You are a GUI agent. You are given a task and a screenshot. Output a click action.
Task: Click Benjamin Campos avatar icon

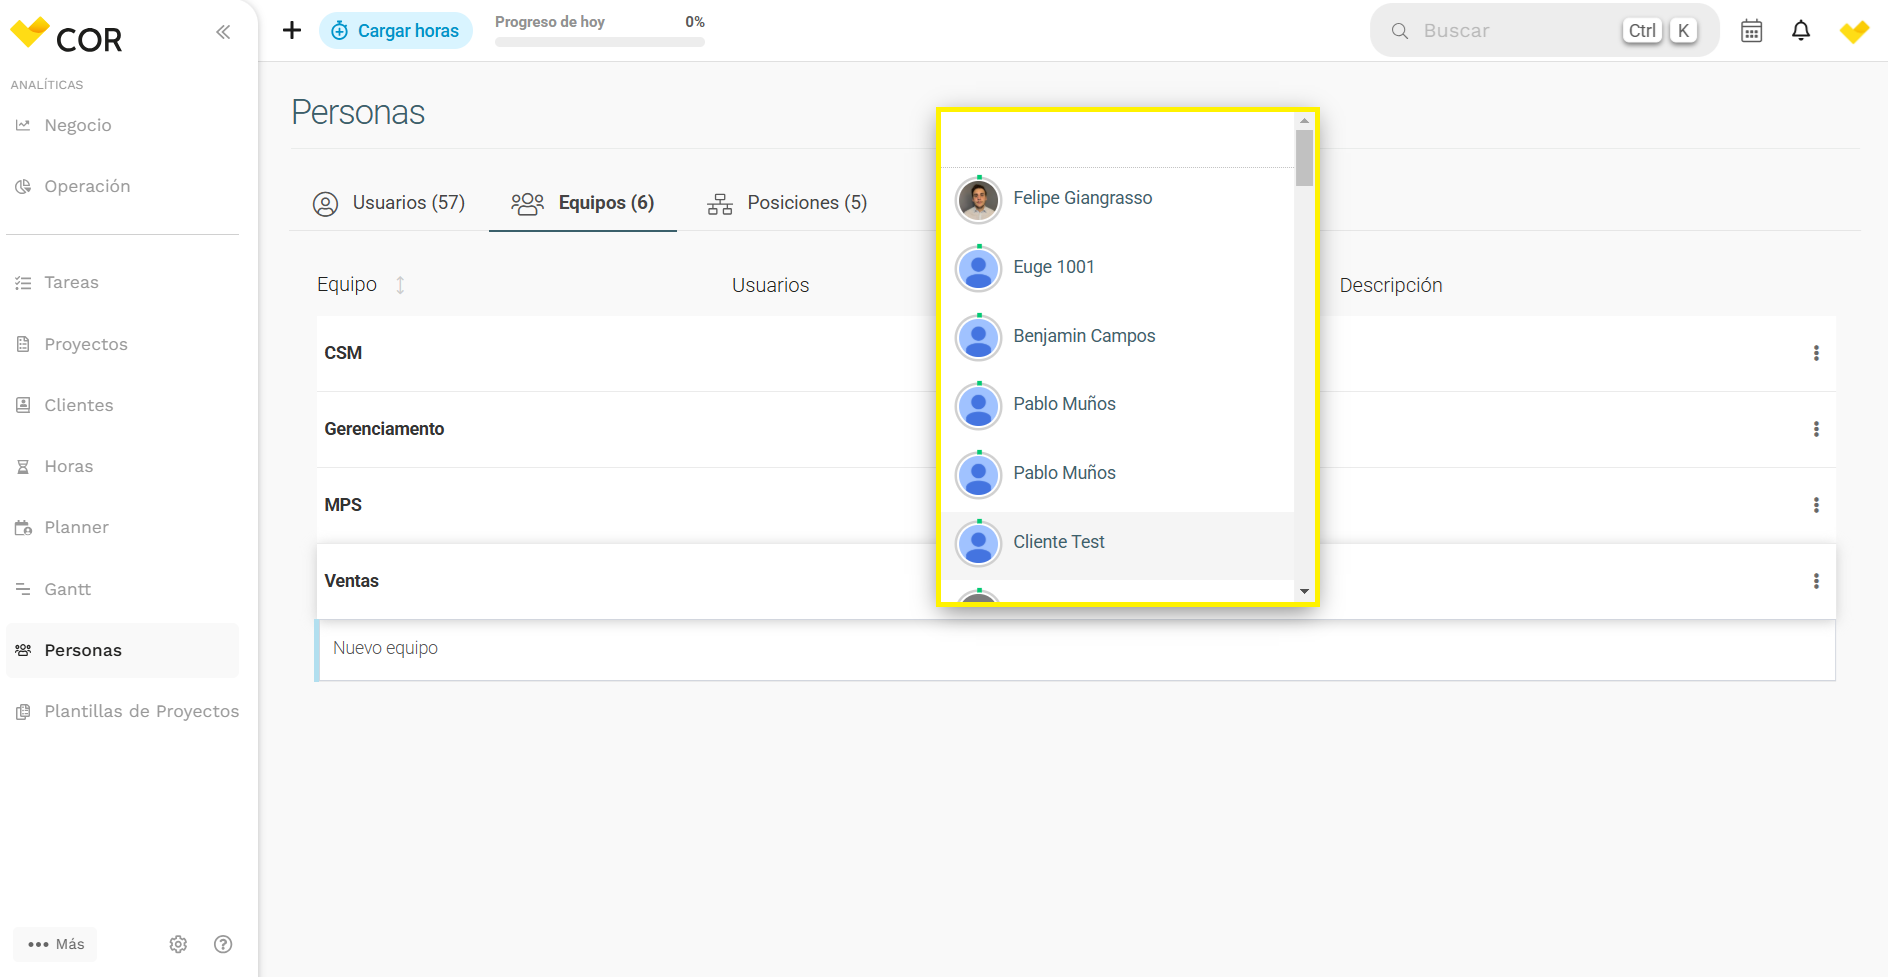pos(978,338)
